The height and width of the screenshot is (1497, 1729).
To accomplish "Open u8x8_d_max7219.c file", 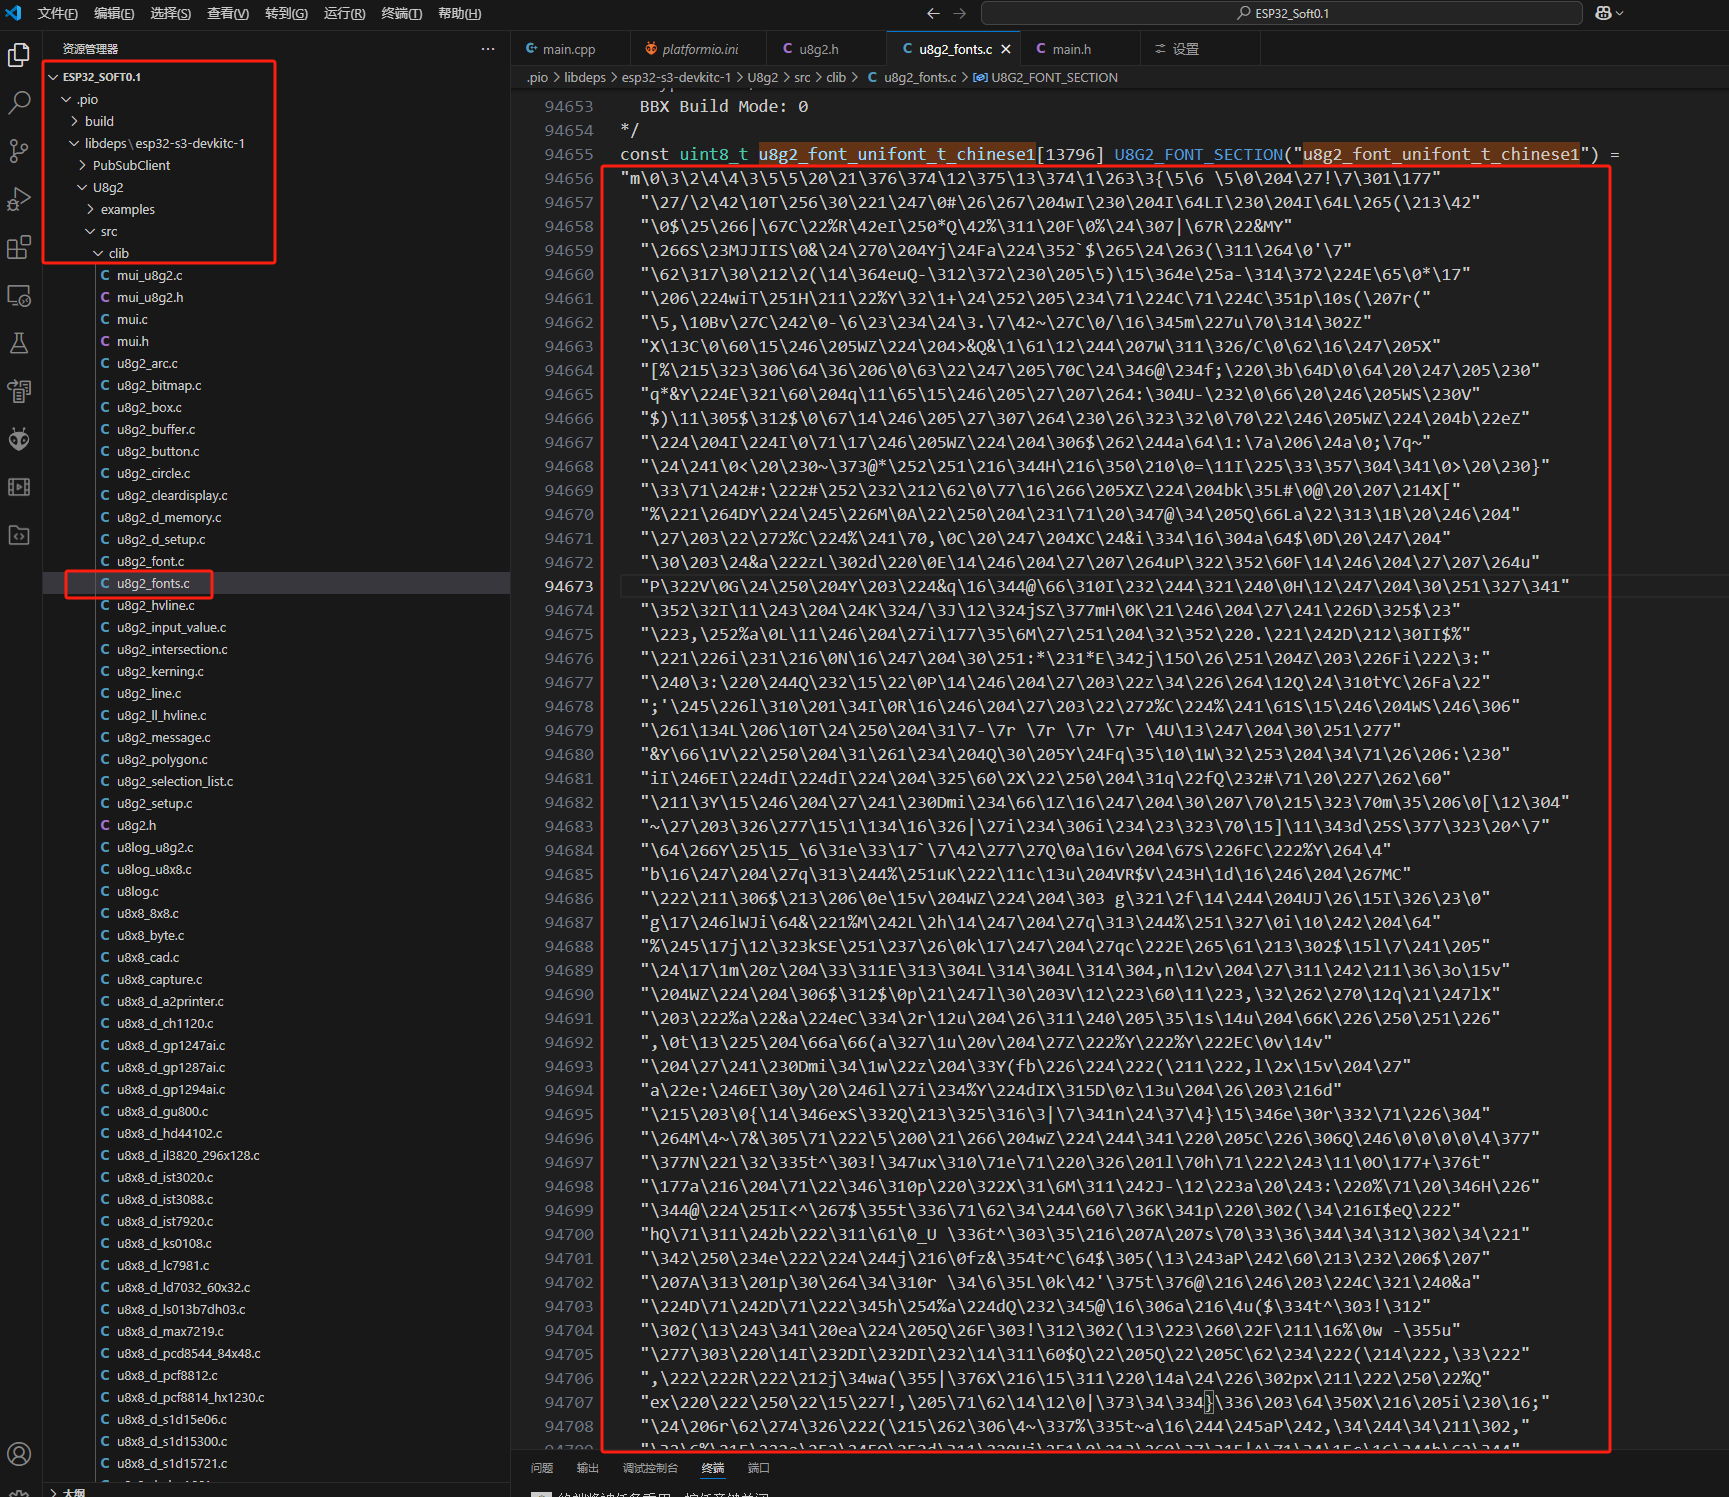I will (276, 1331).
